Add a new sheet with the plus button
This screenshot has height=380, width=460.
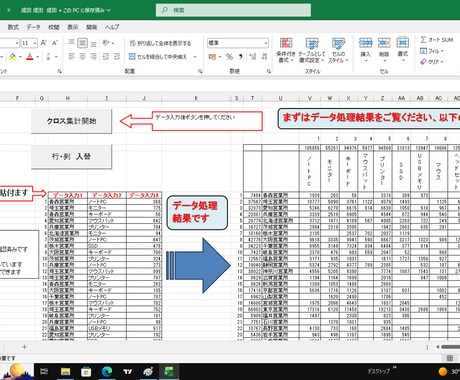click(24, 347)
